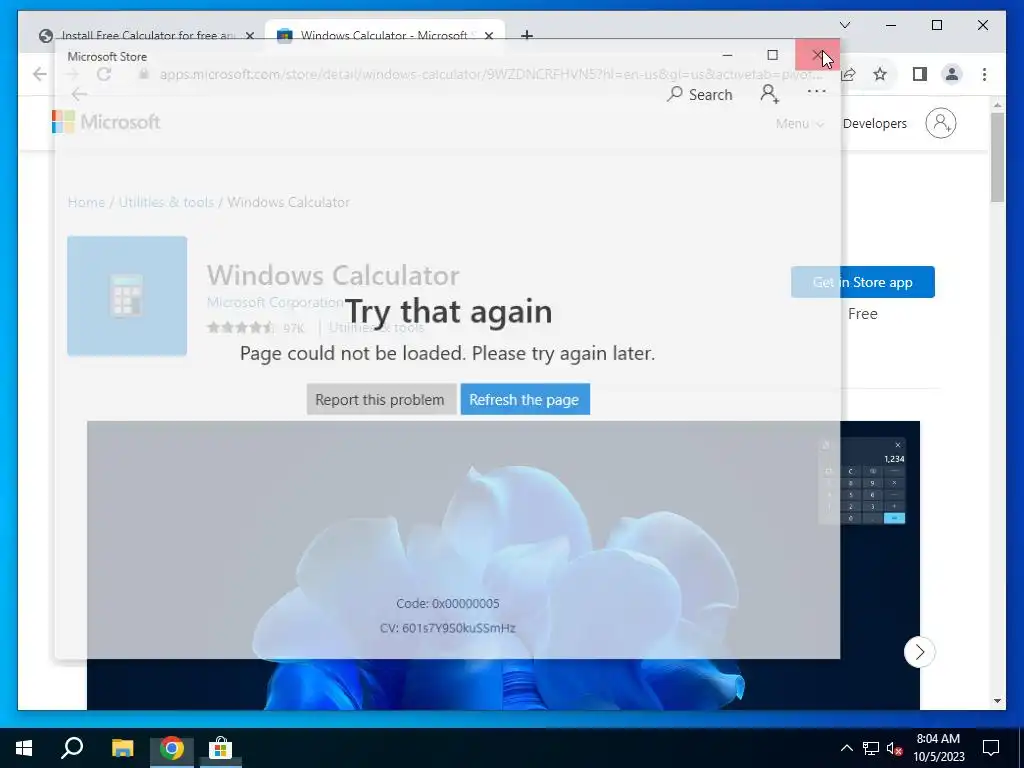Screen dimensions: 1024x768
Task: Click the Microsoft logo on webpage
Action: tap(106, 122)
